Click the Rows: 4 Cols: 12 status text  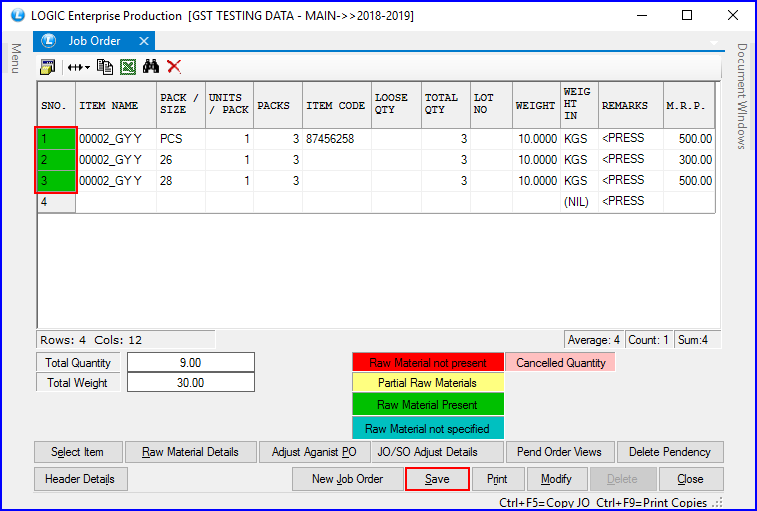(91, 340)
